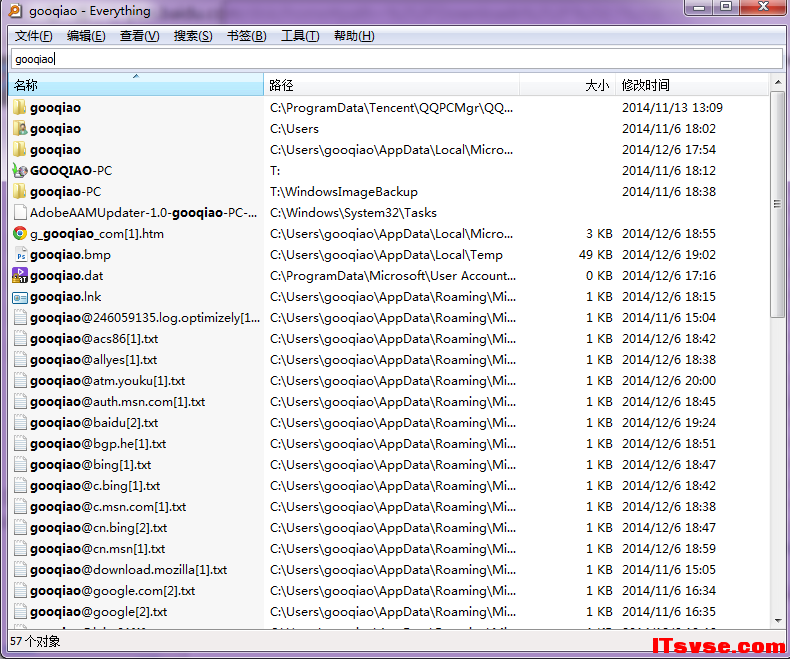Click path C:\Windows\System32\Tasks
The image size is (790, 659).
353,213
